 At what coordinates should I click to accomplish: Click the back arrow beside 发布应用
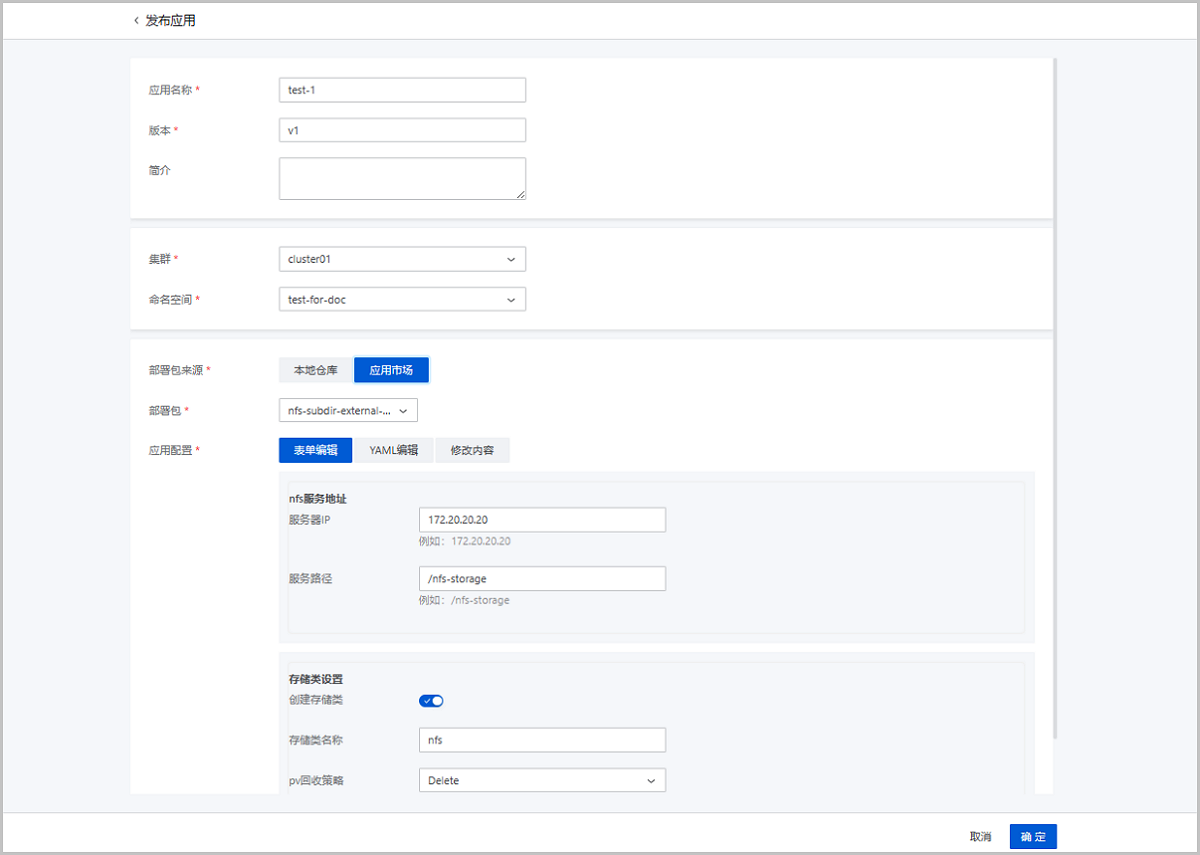pos(136,21)
